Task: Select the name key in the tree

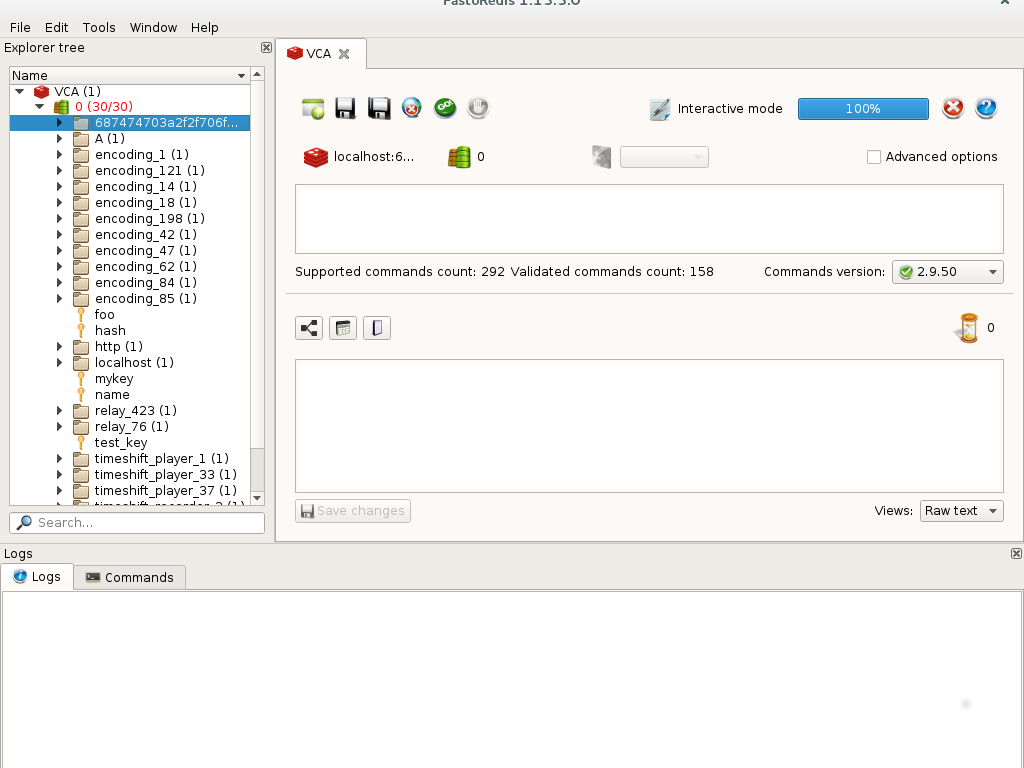Action: (112, 394)
